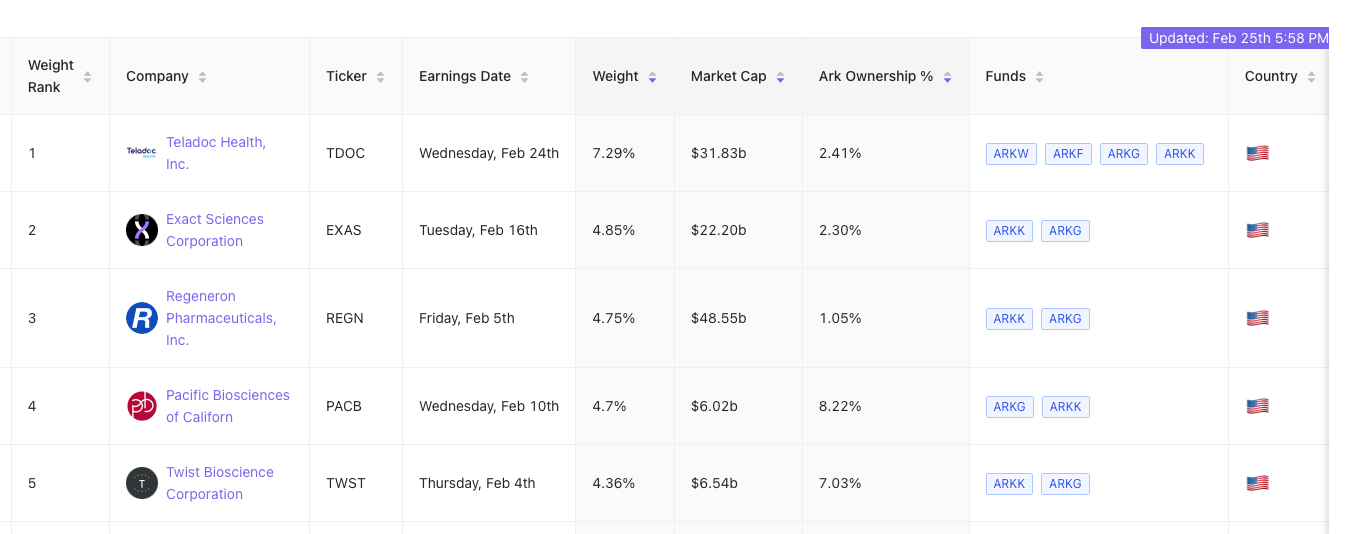The image size is (1347, 534).
Task: Select the ARKF fund tag for Teladoc
Action: (x=1068, y=154)
